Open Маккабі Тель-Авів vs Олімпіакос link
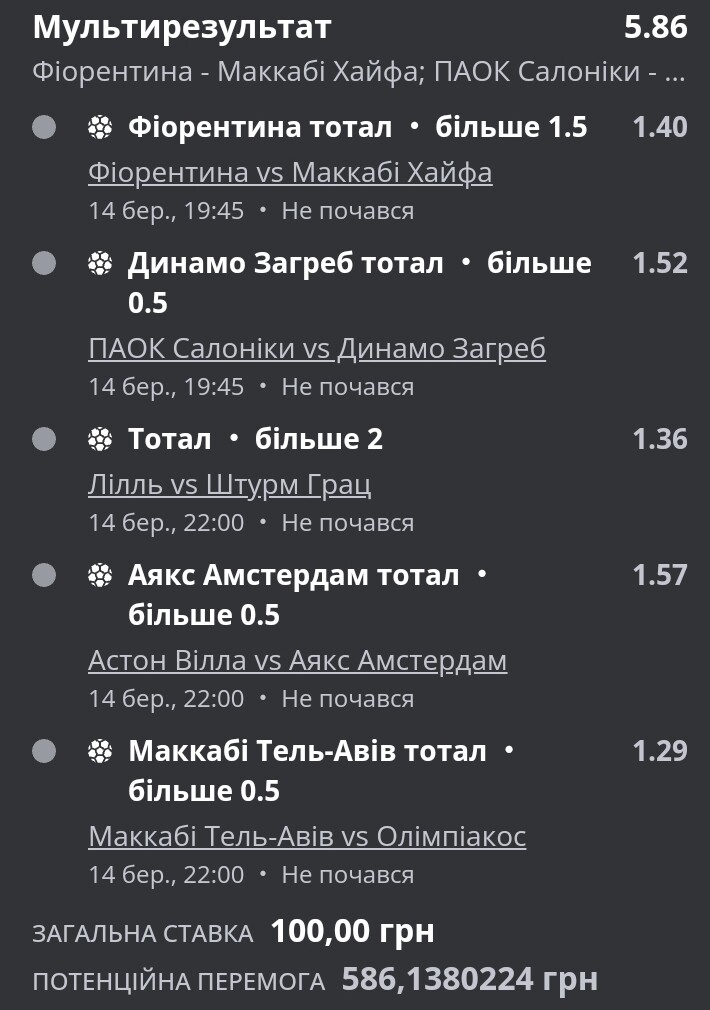Image resolution: width=710 pixels, height=1010 pixels. tap(307, 836)
